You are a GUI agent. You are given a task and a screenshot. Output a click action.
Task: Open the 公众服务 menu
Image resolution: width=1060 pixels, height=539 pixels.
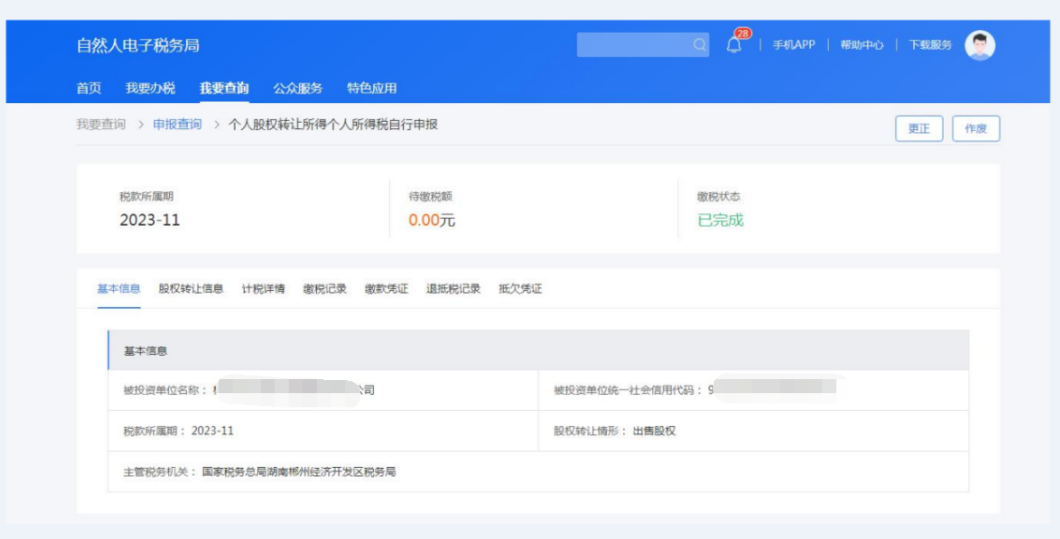click(298, 88)
